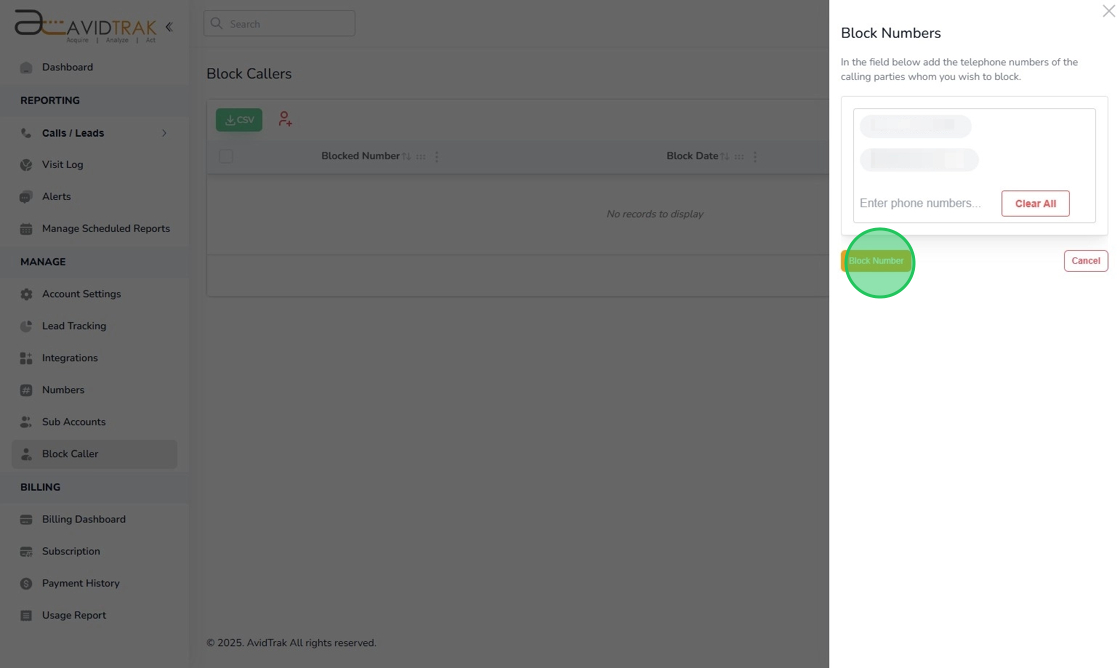Click the Block Caller person icon
Screen dimensions: 1120x668
click(x=26, y=454)
